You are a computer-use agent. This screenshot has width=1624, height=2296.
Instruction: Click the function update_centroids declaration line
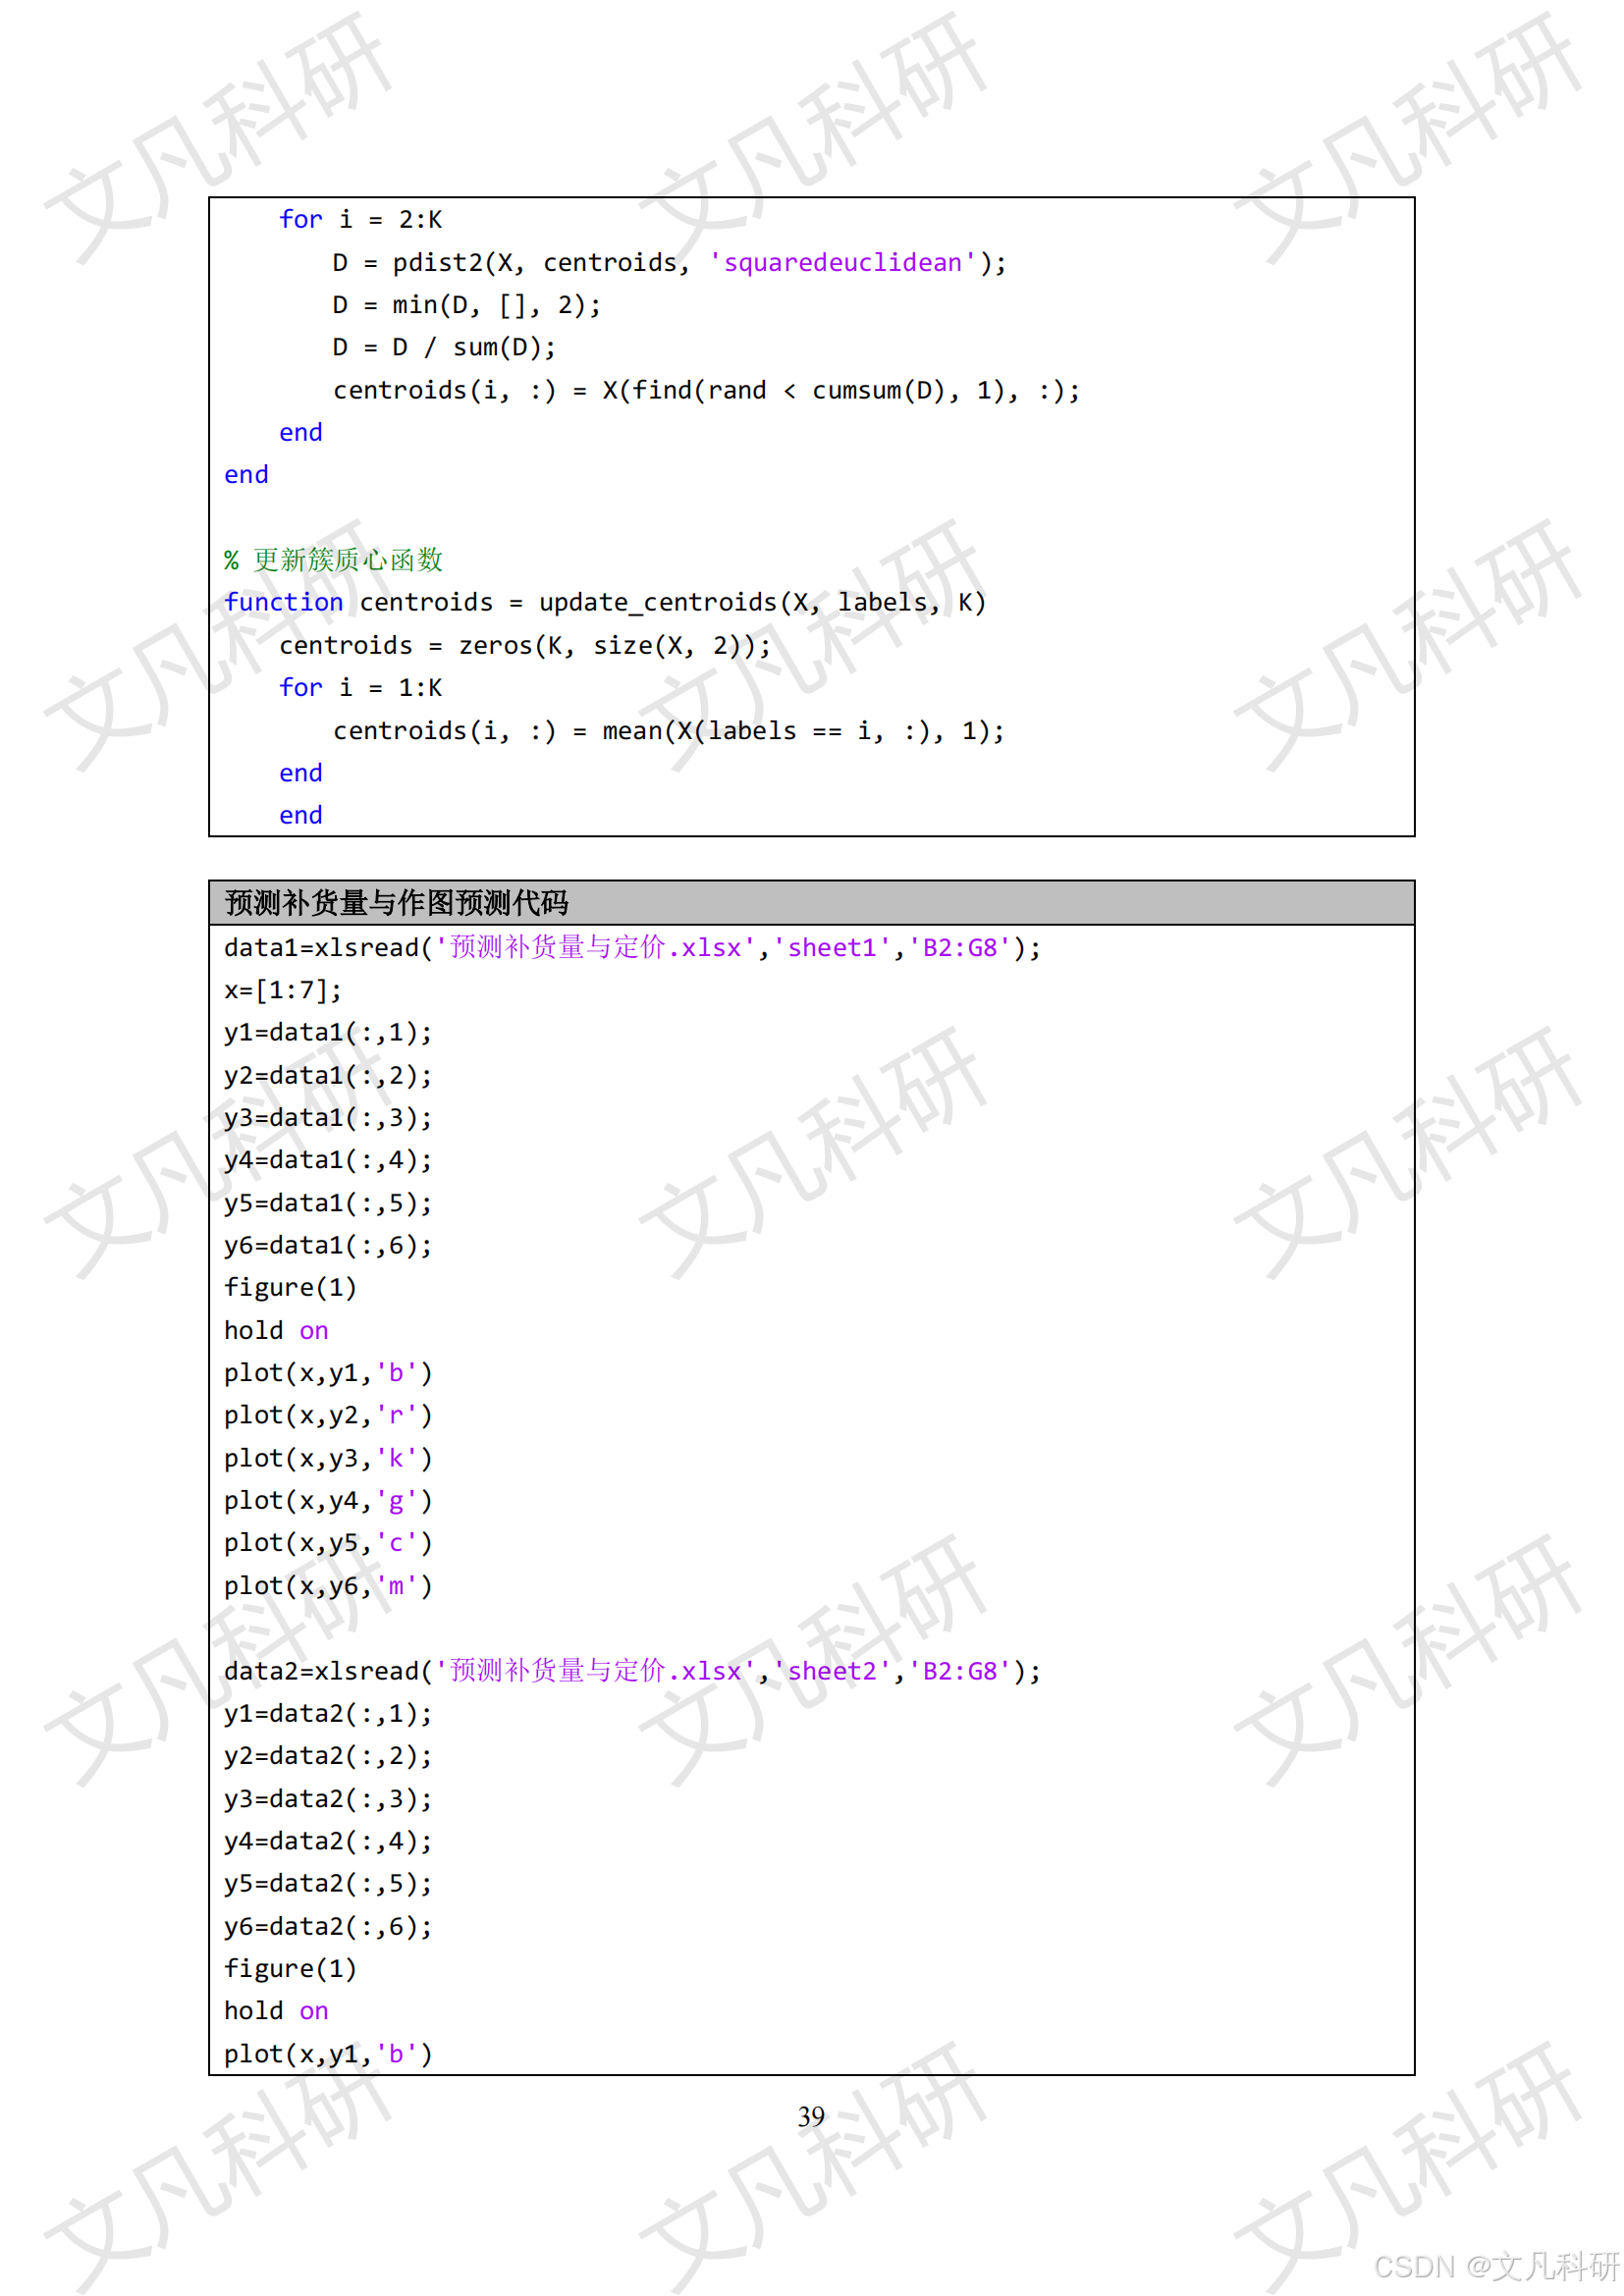pyautogui.click(x=605, y=602)
